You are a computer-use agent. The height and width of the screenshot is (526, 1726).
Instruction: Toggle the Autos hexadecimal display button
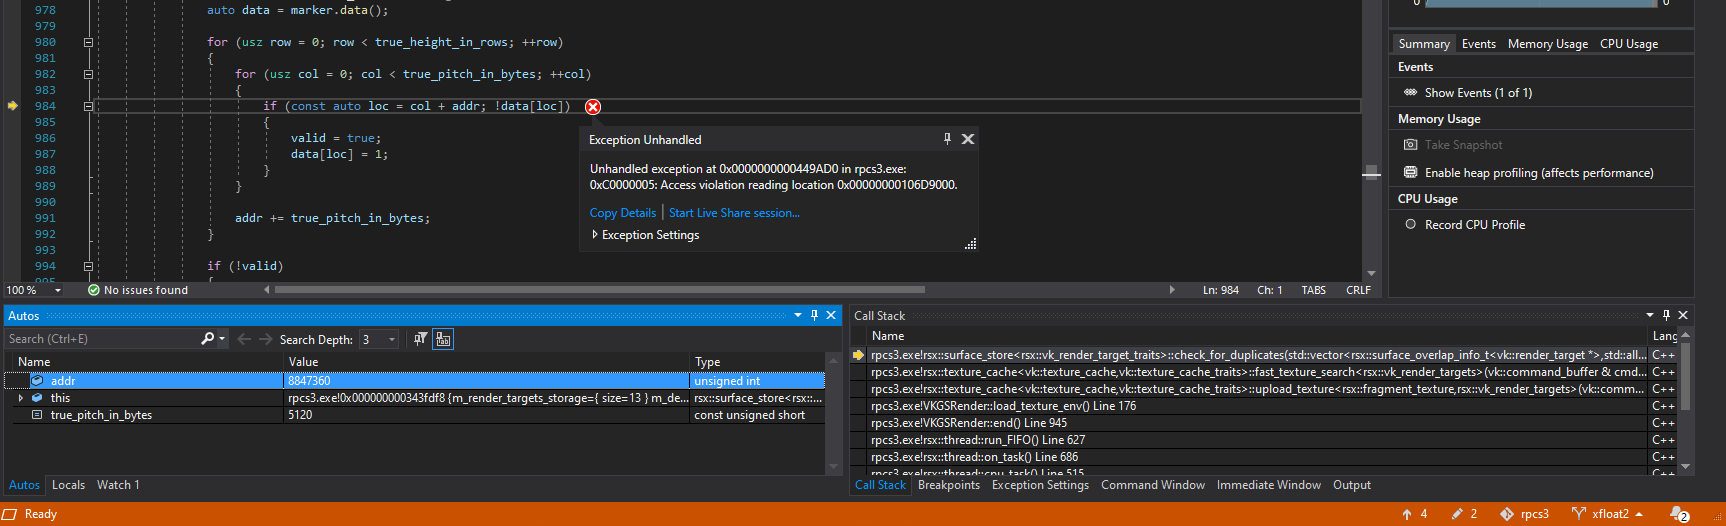(x=443, y=339)
